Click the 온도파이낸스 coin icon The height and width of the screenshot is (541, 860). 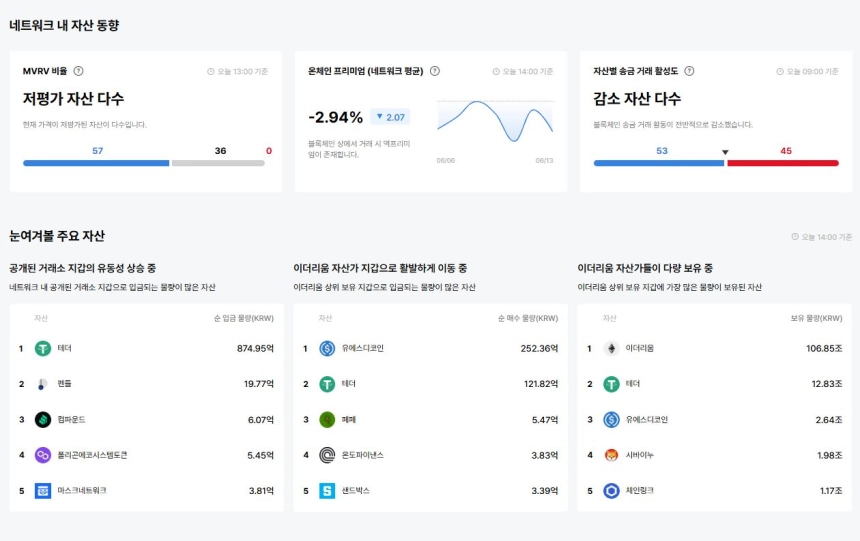pos(327,455)
